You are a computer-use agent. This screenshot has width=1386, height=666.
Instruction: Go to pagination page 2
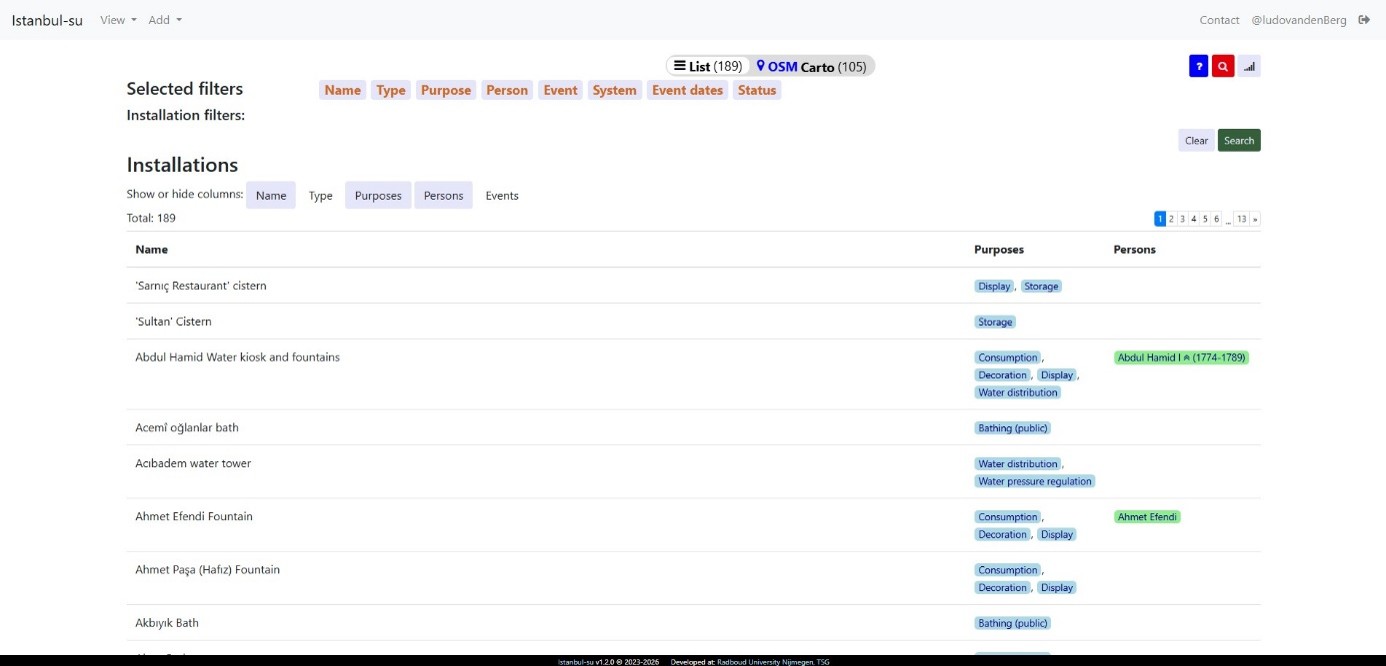1171,219
